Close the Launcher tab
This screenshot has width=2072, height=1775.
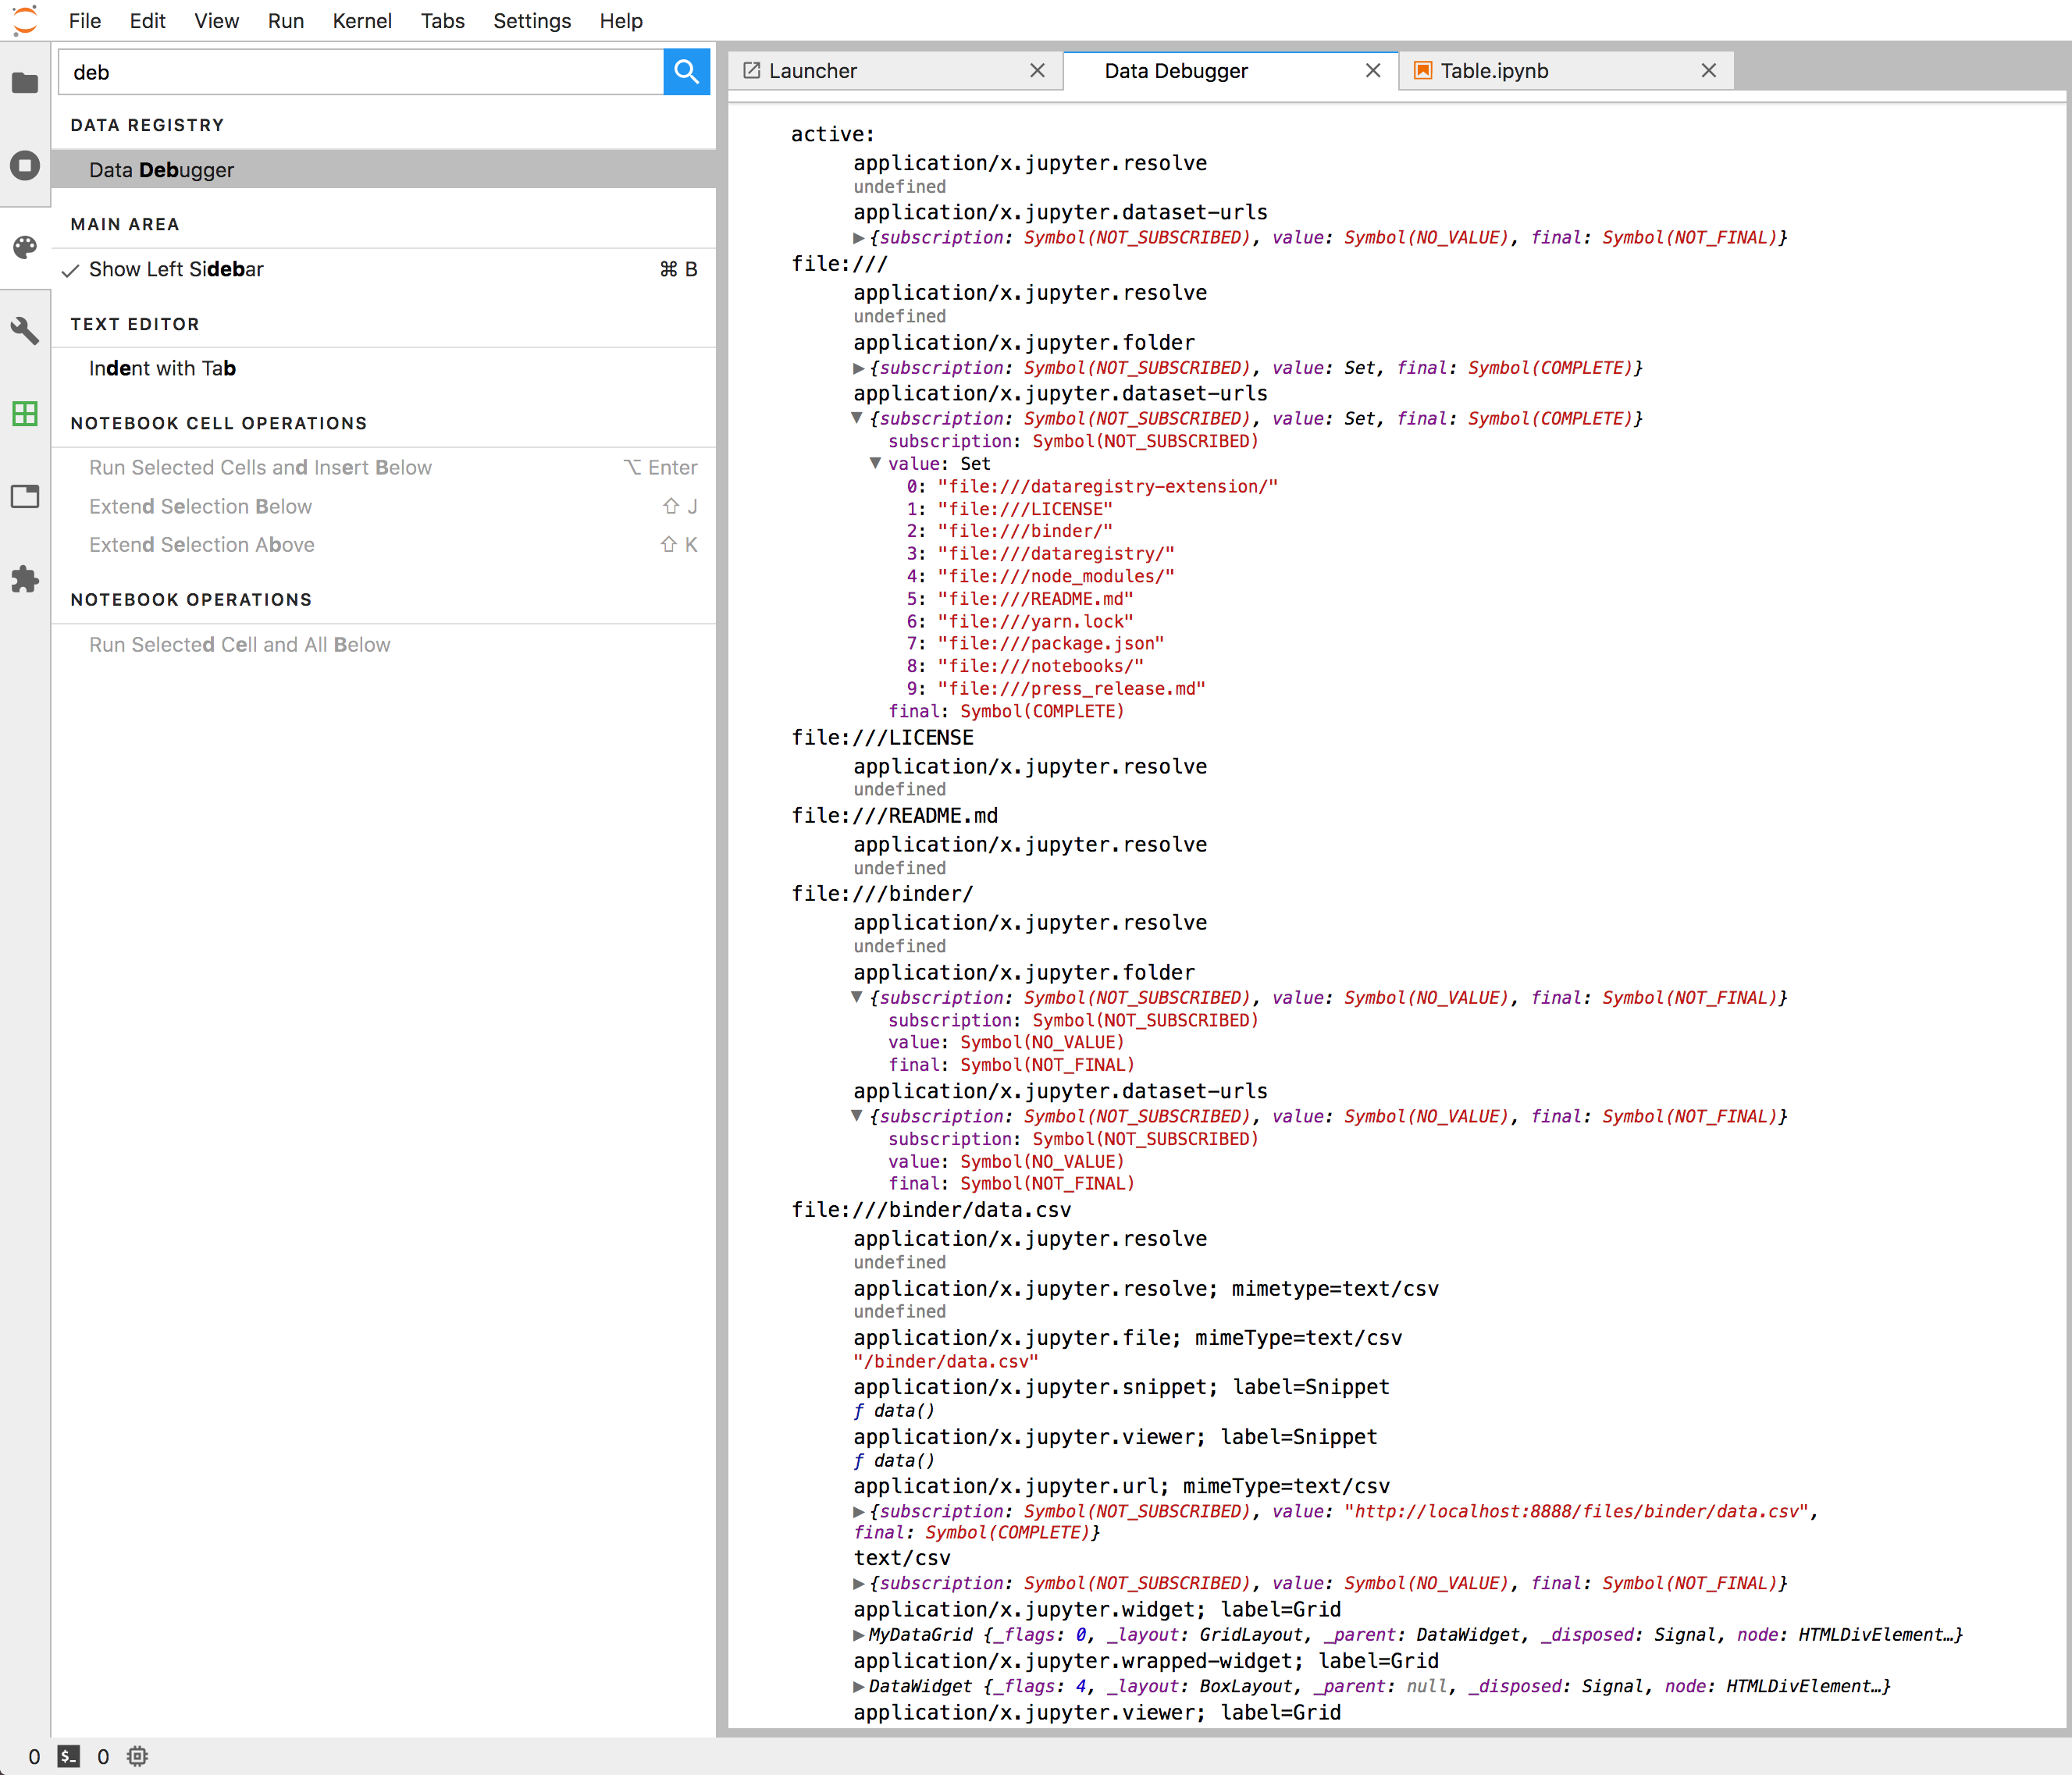pos(1037,71)
